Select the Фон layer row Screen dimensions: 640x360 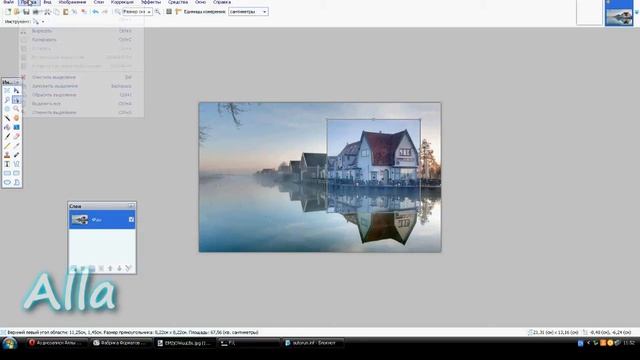[102, 220]
